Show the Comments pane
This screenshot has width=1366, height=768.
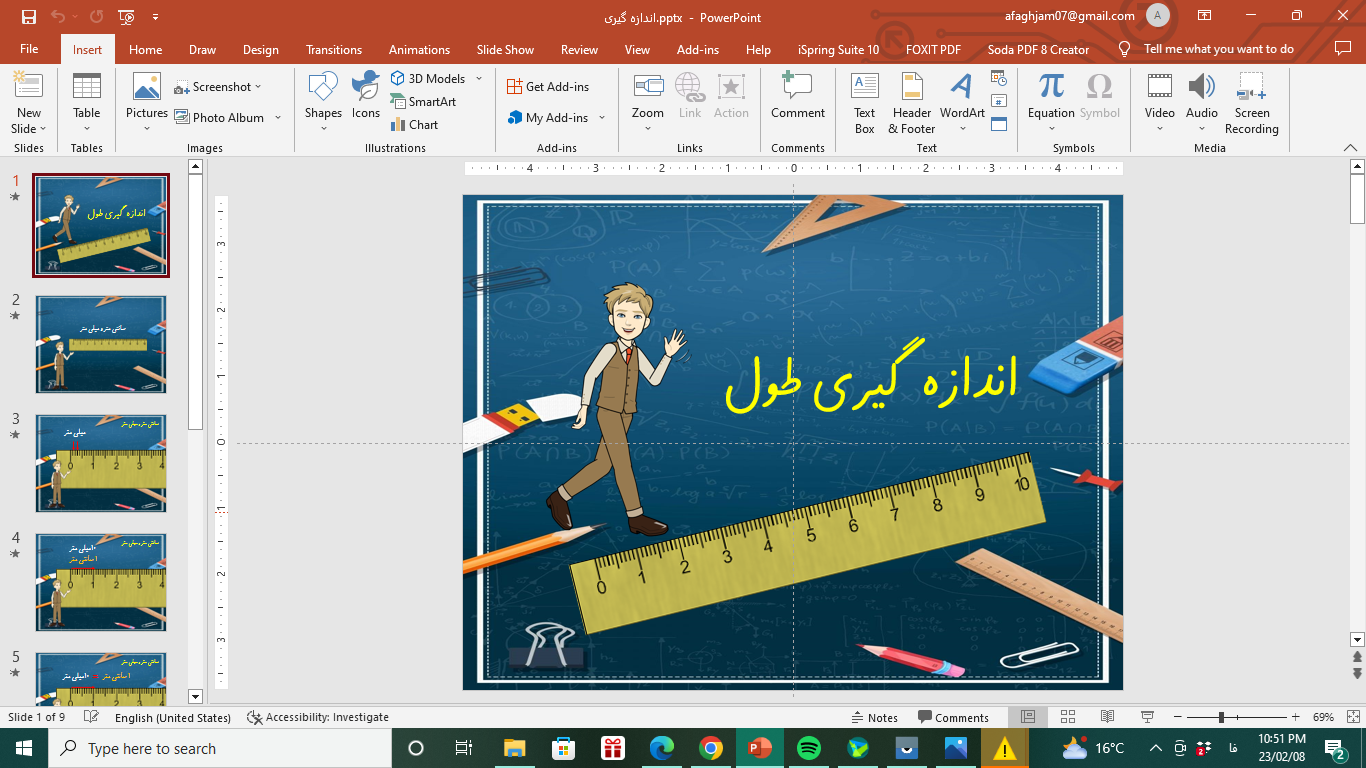tap(955, 717)
